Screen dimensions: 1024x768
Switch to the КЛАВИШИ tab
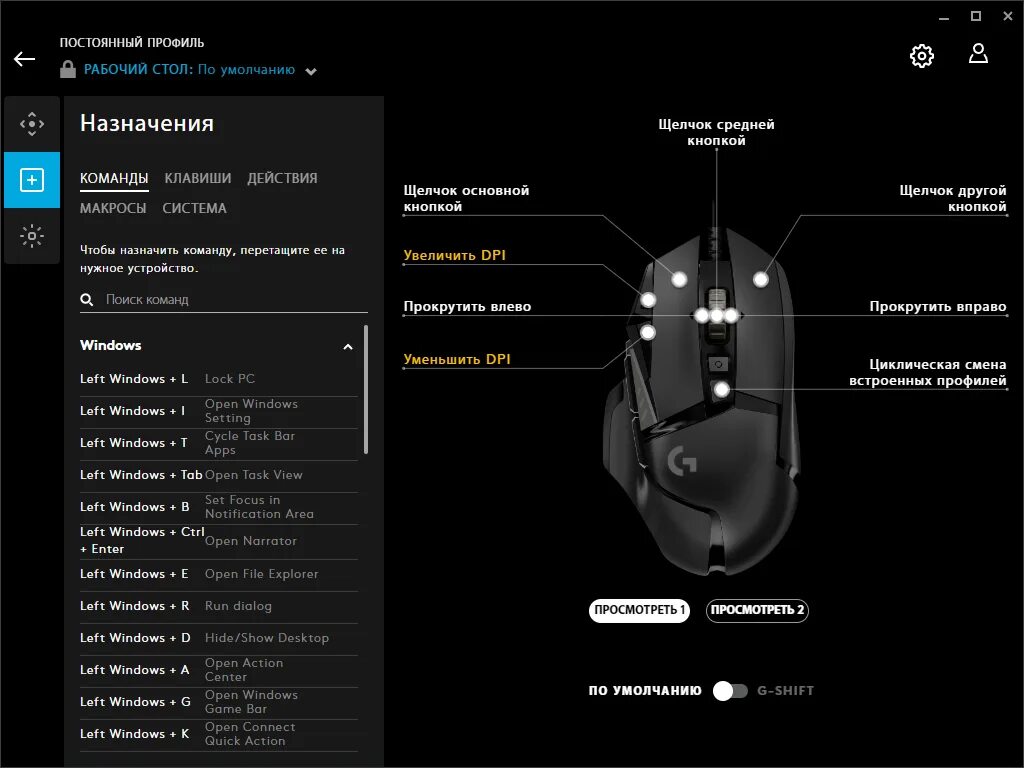[x=197, y=178]
